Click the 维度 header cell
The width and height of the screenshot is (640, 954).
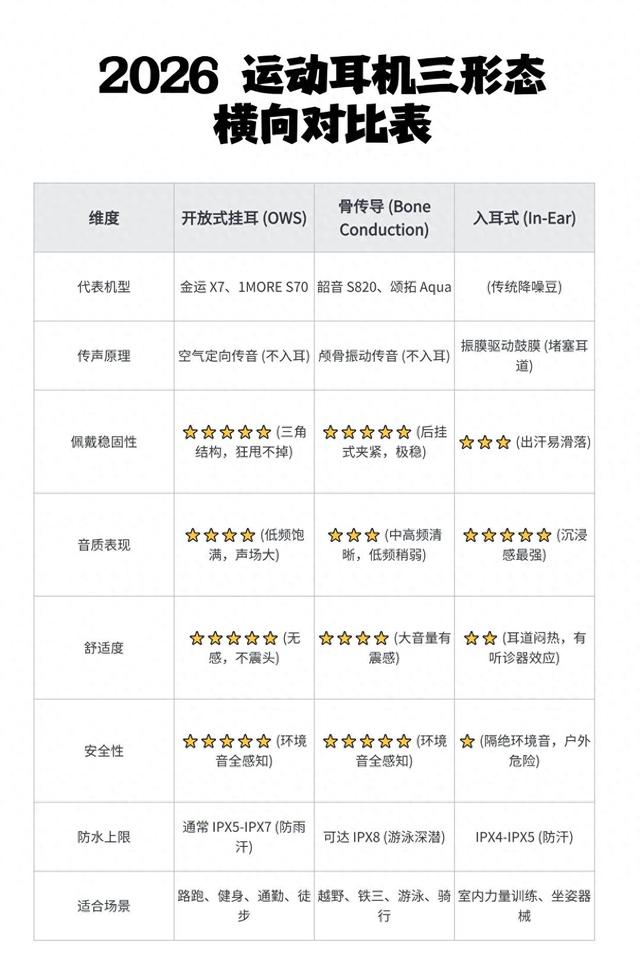(104, 218)
